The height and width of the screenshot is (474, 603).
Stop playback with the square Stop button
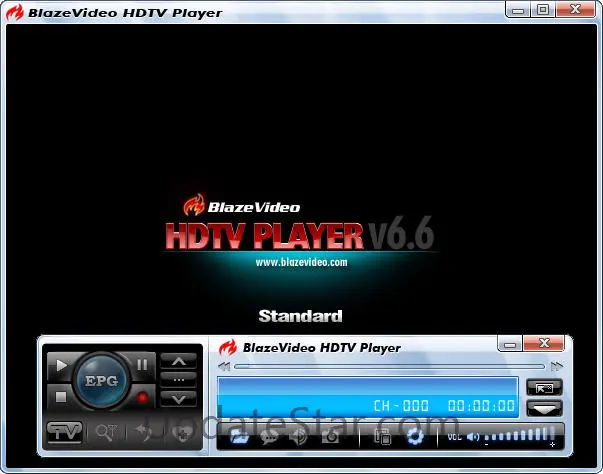(x=61, y=397)
